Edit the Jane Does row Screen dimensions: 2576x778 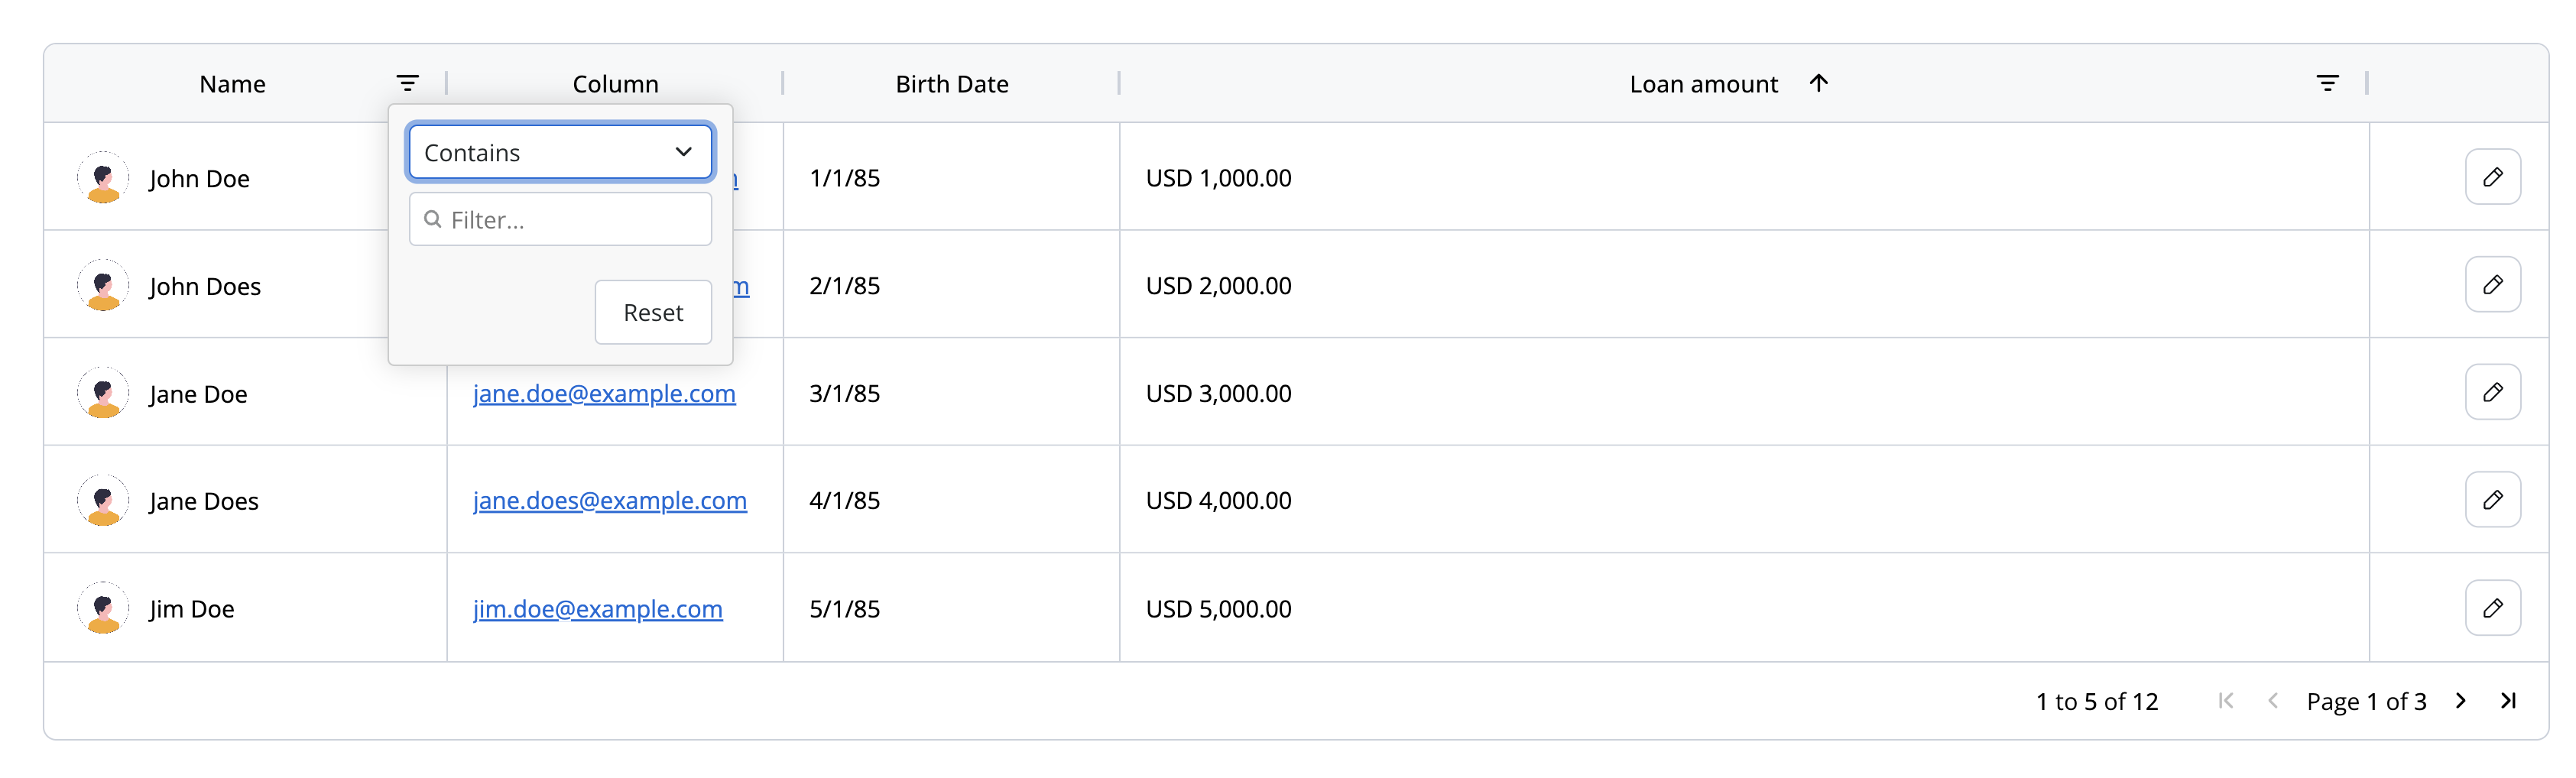[2492, 499]
